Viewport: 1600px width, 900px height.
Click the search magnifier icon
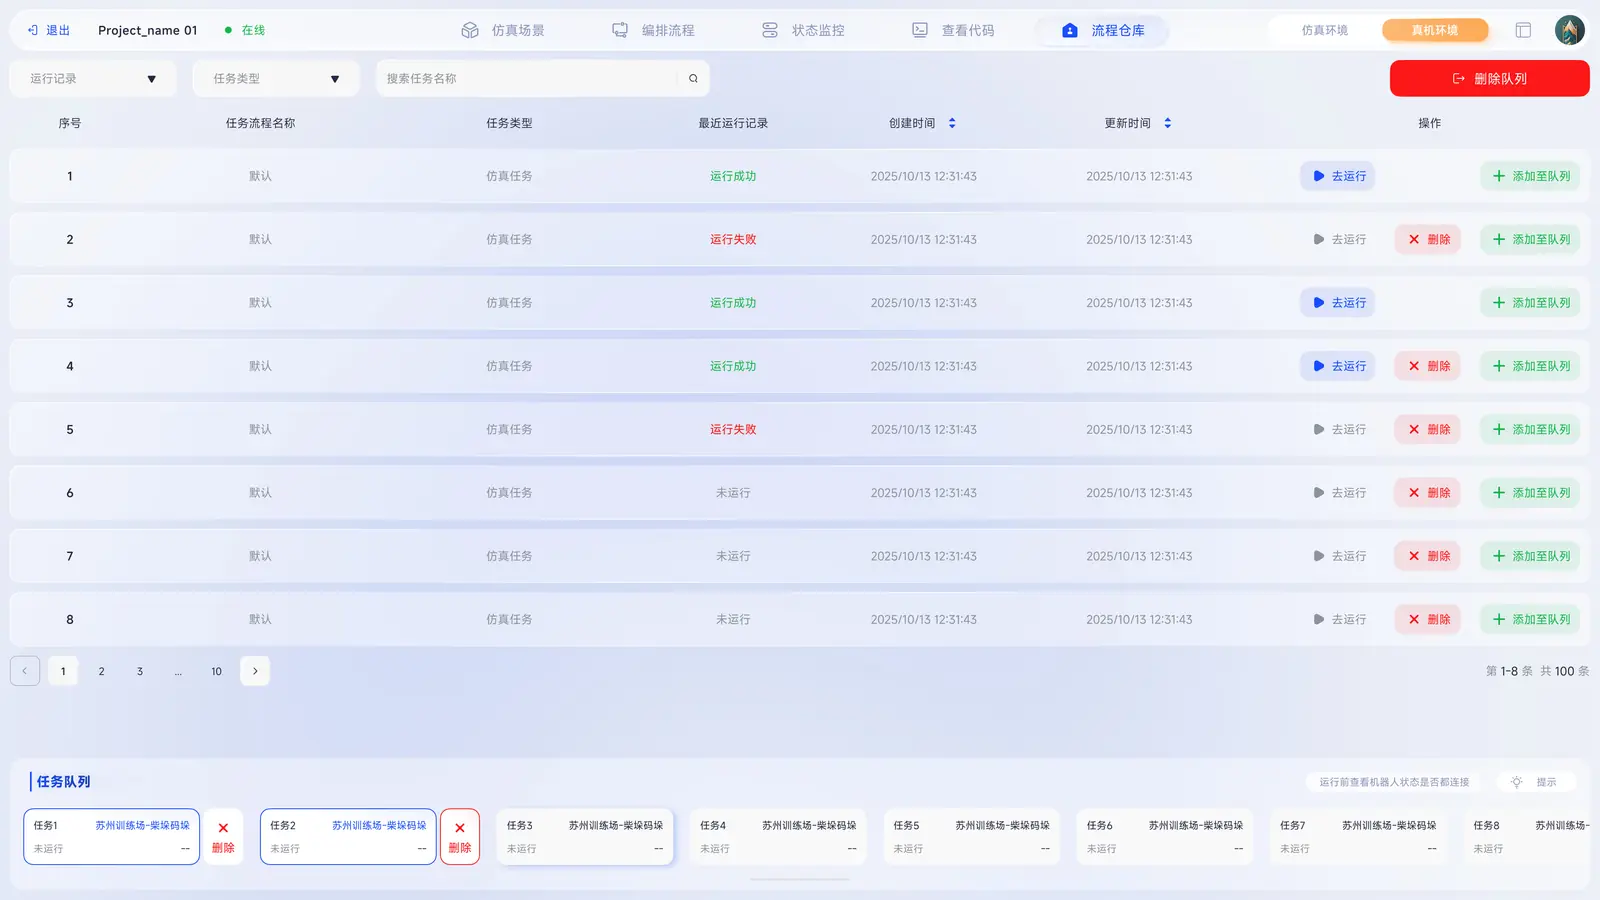tap(693, 78)
